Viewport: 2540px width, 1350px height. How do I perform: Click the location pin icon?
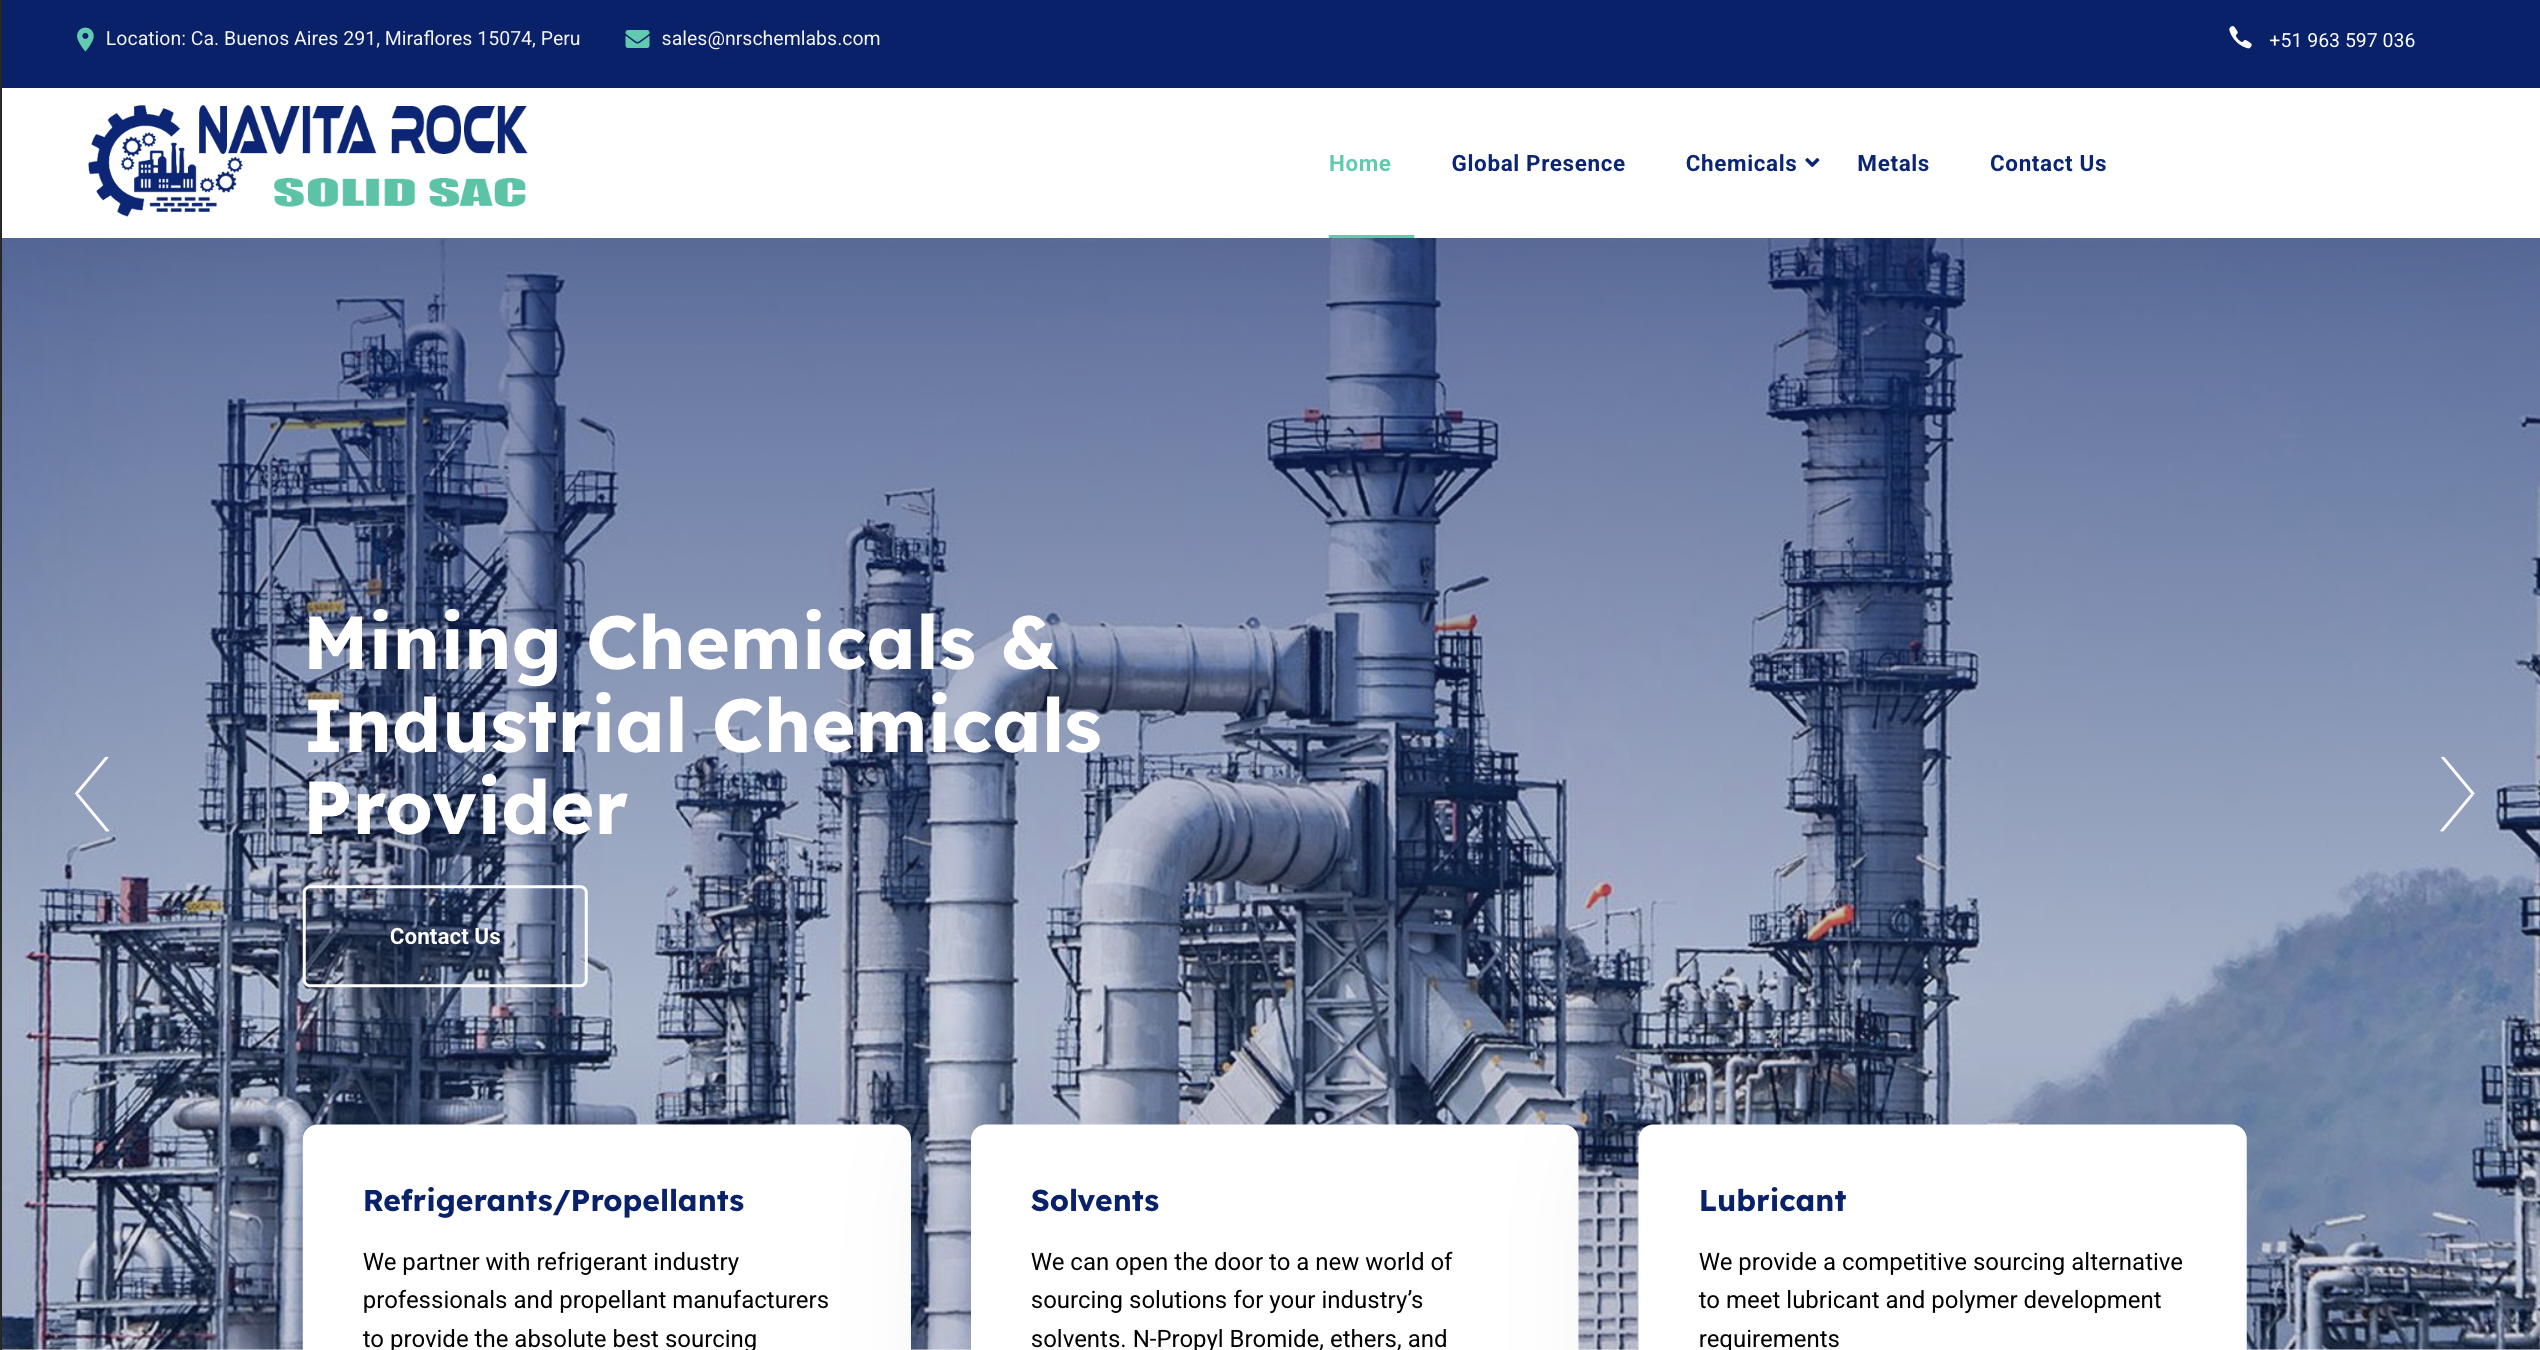coord(85,39)
